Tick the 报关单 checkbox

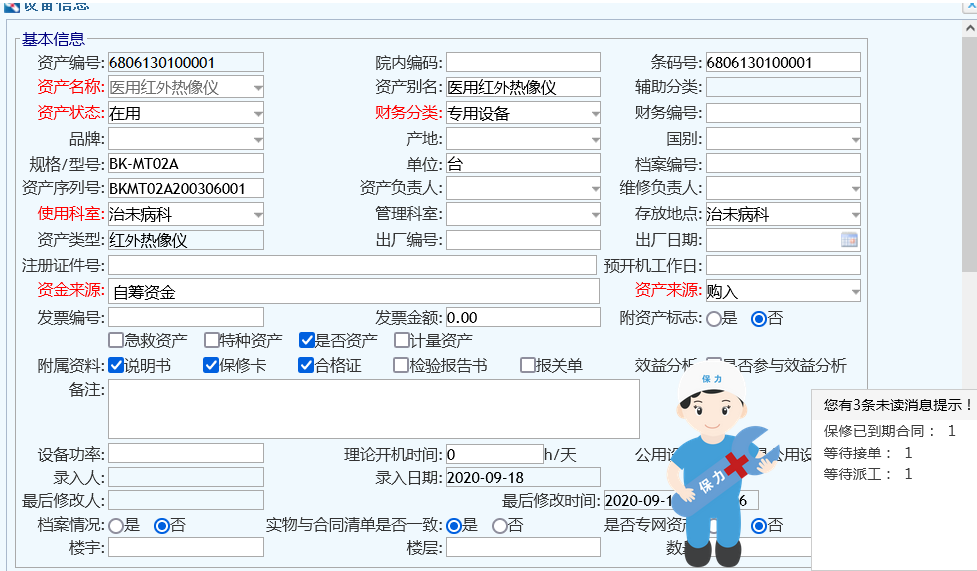point(528,366)
